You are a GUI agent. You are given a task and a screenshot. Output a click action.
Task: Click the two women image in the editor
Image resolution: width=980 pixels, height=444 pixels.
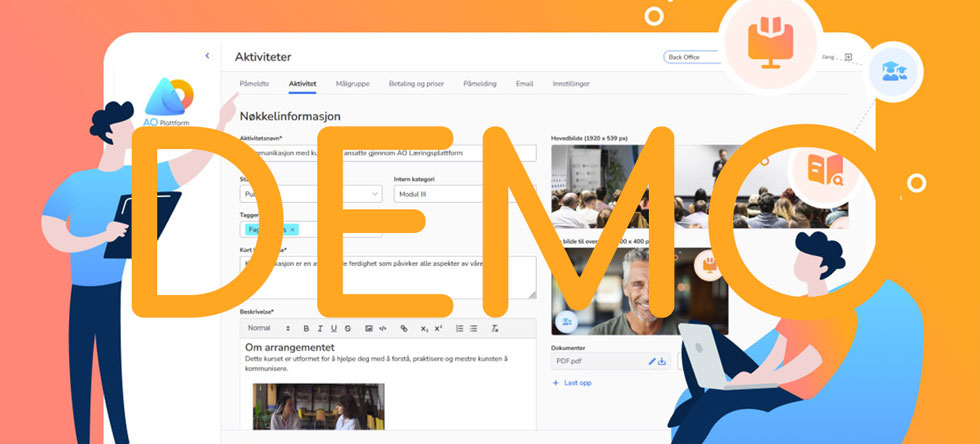[318, 406]
